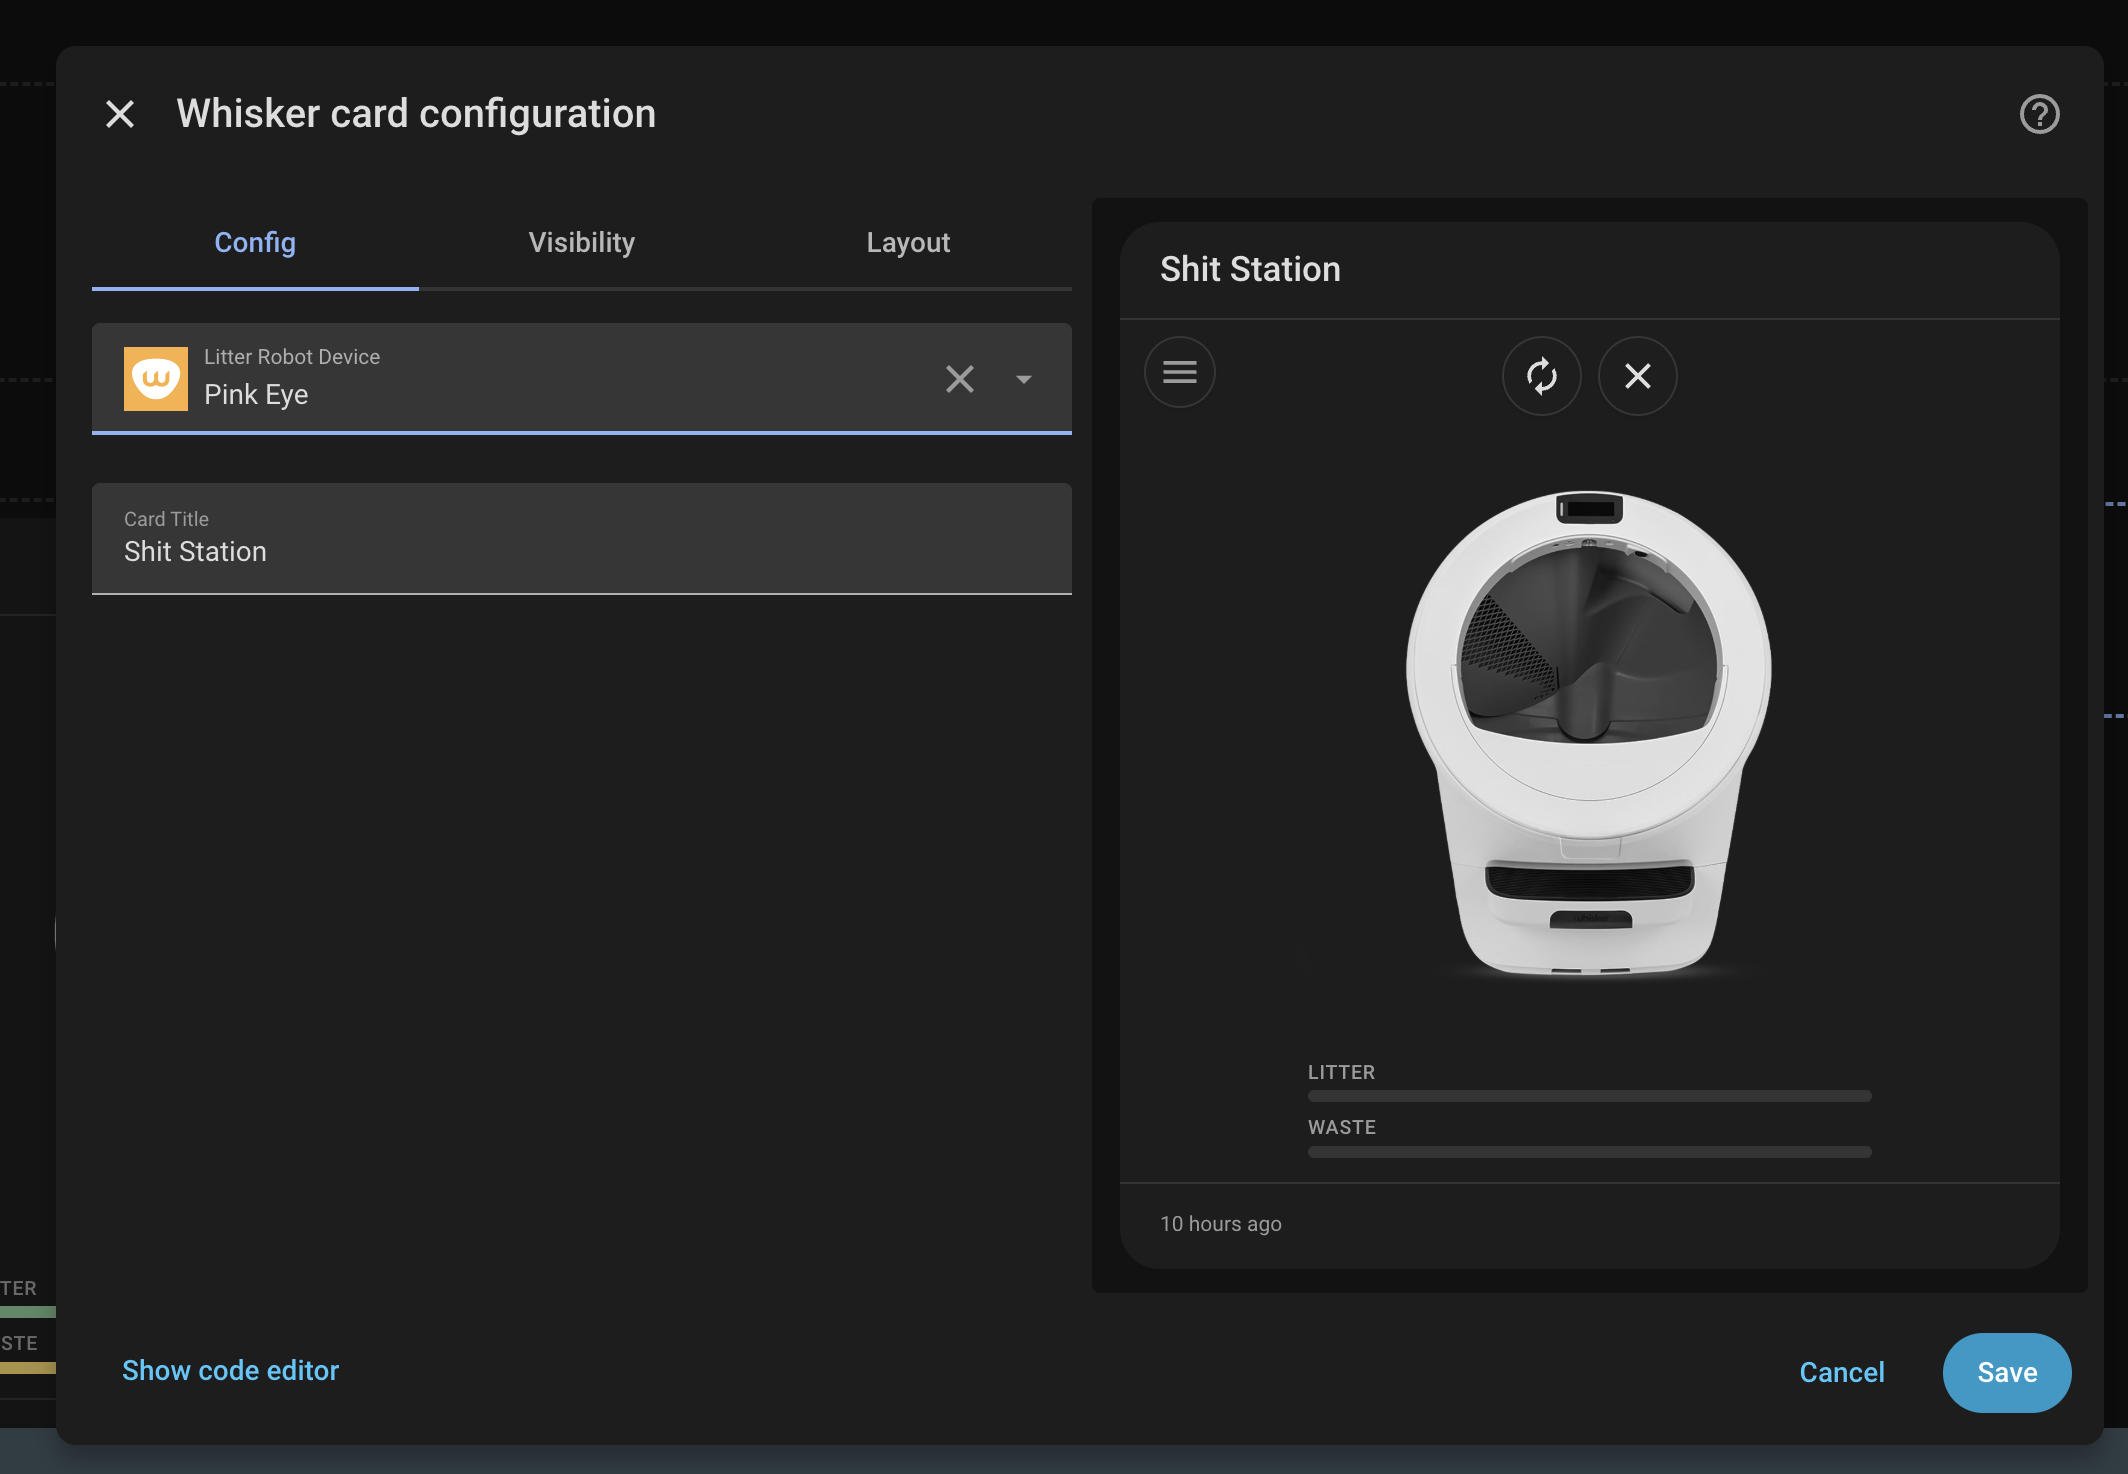
Task: Open the hamburger menu in card preview
Action: (x=1179, y=373)
